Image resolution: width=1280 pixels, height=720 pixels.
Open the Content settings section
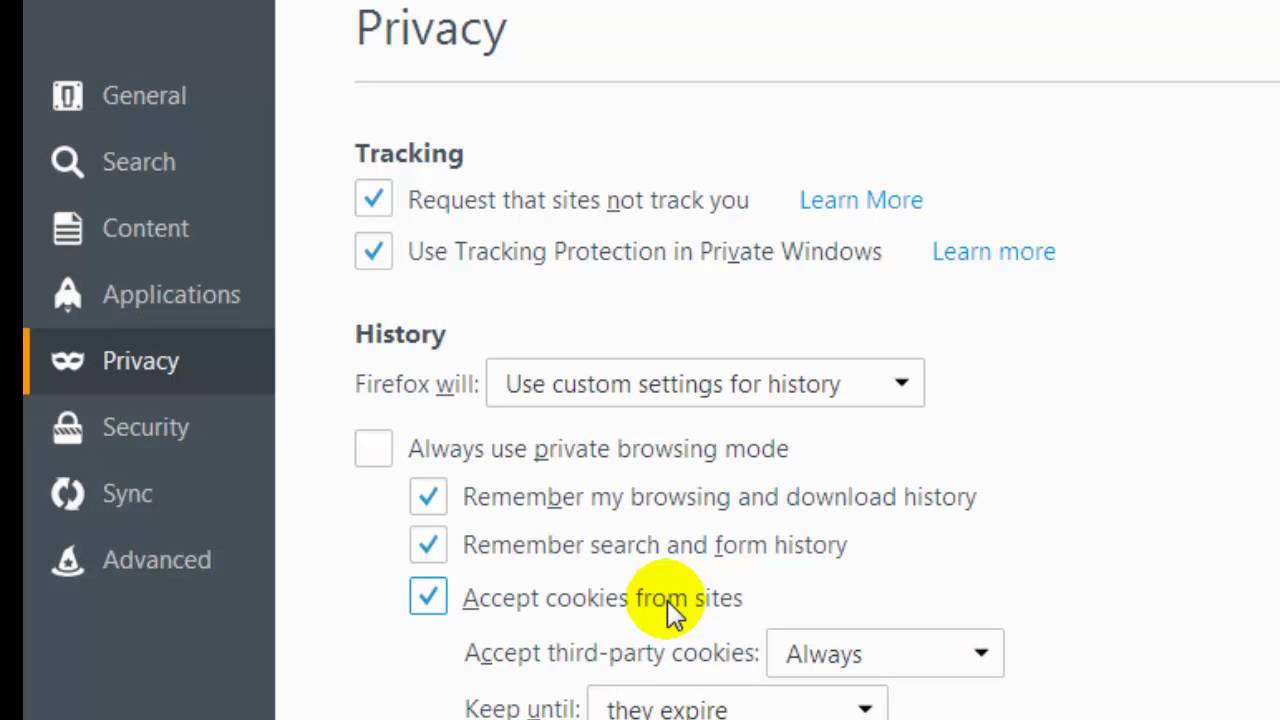coord(145,228)
